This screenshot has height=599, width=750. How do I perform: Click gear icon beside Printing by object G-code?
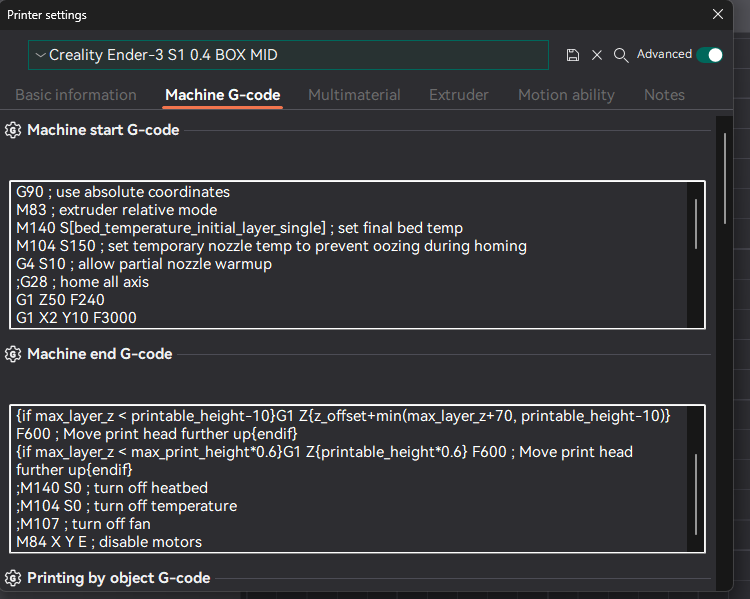point(13,578)
